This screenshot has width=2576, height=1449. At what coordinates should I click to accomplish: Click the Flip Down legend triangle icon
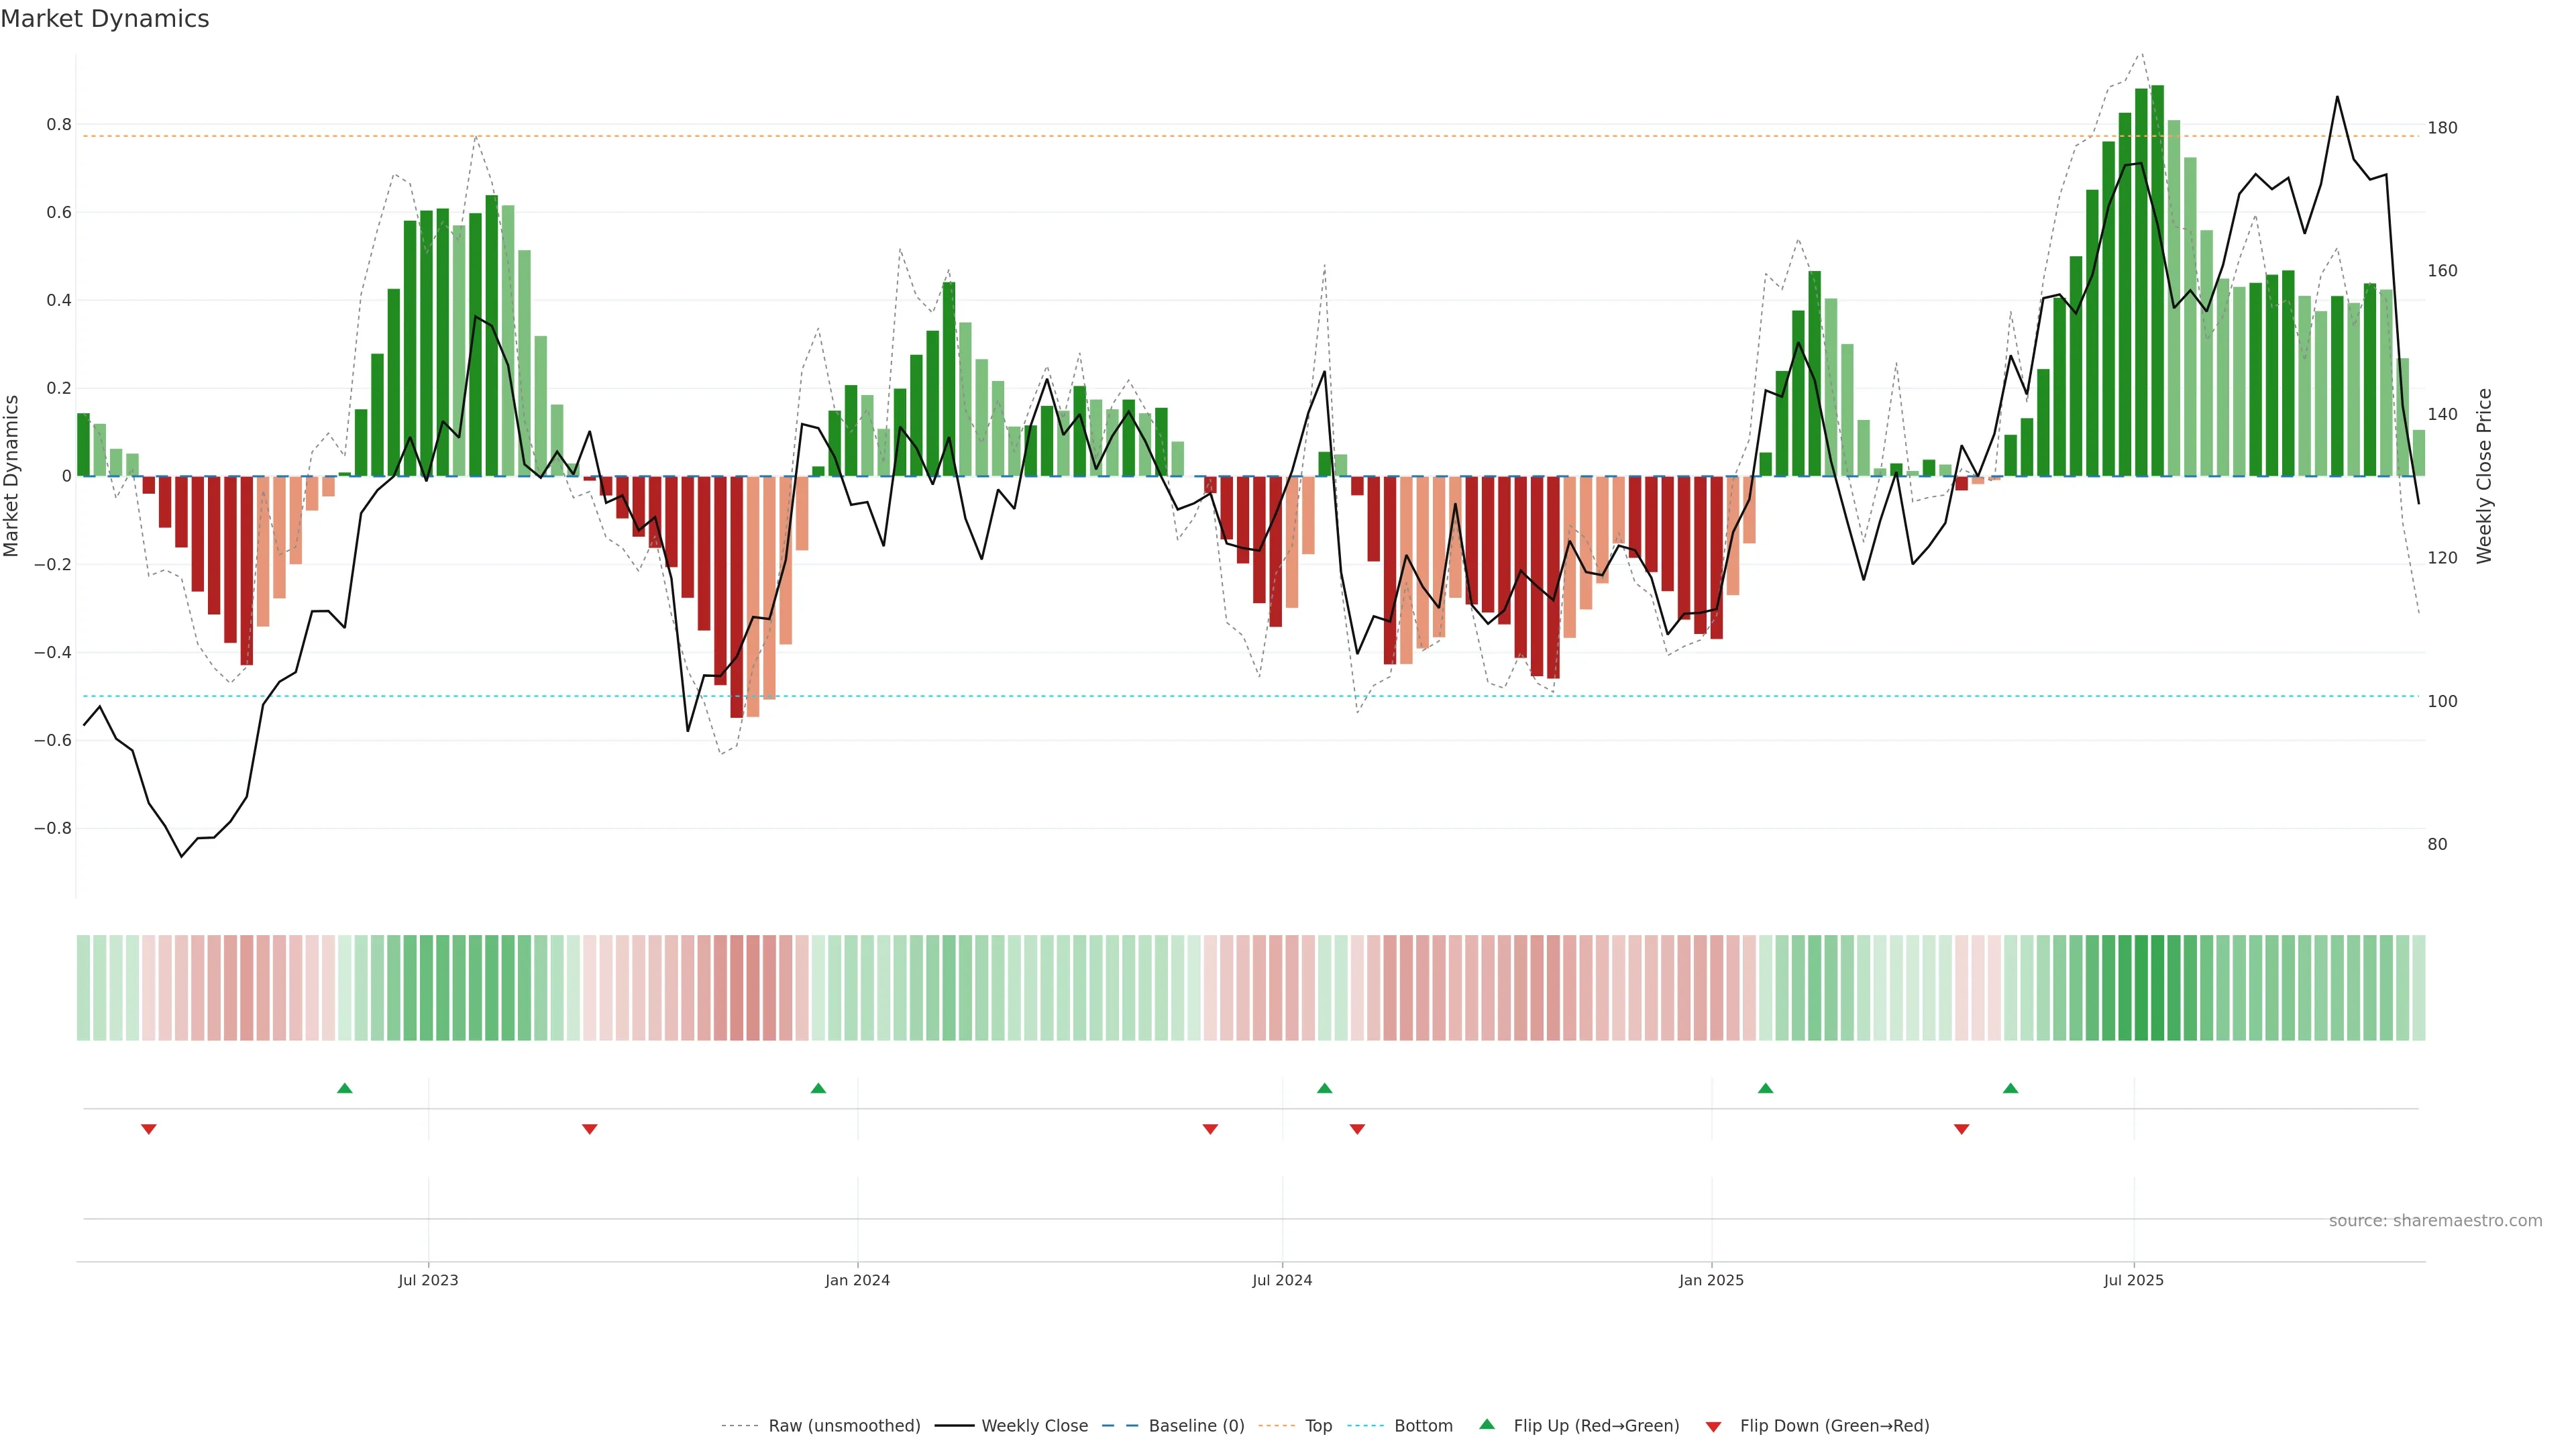pos(1713,1427)
